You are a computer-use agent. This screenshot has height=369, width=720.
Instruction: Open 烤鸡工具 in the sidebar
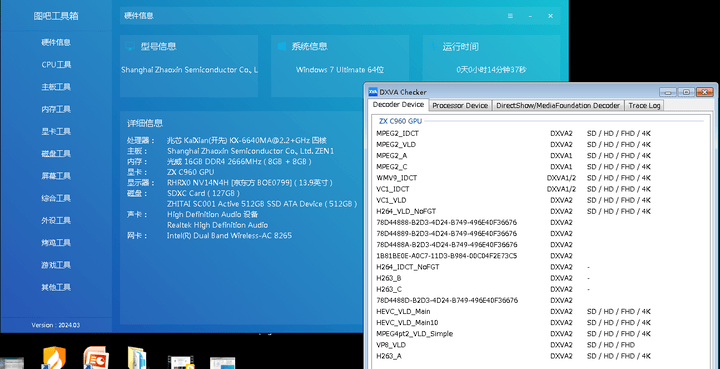pos(56,243)
